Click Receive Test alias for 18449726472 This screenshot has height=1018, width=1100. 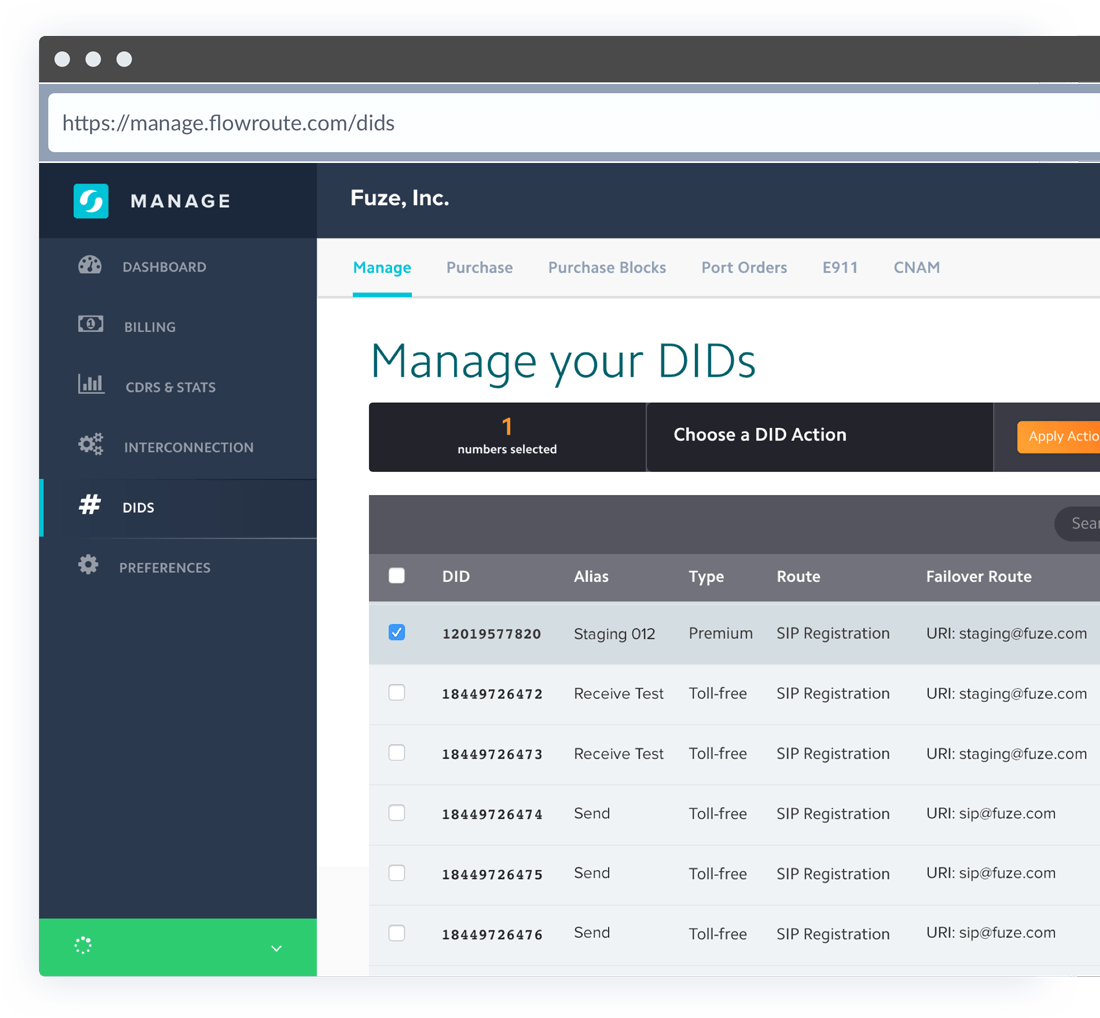click(x=619, y=694)
